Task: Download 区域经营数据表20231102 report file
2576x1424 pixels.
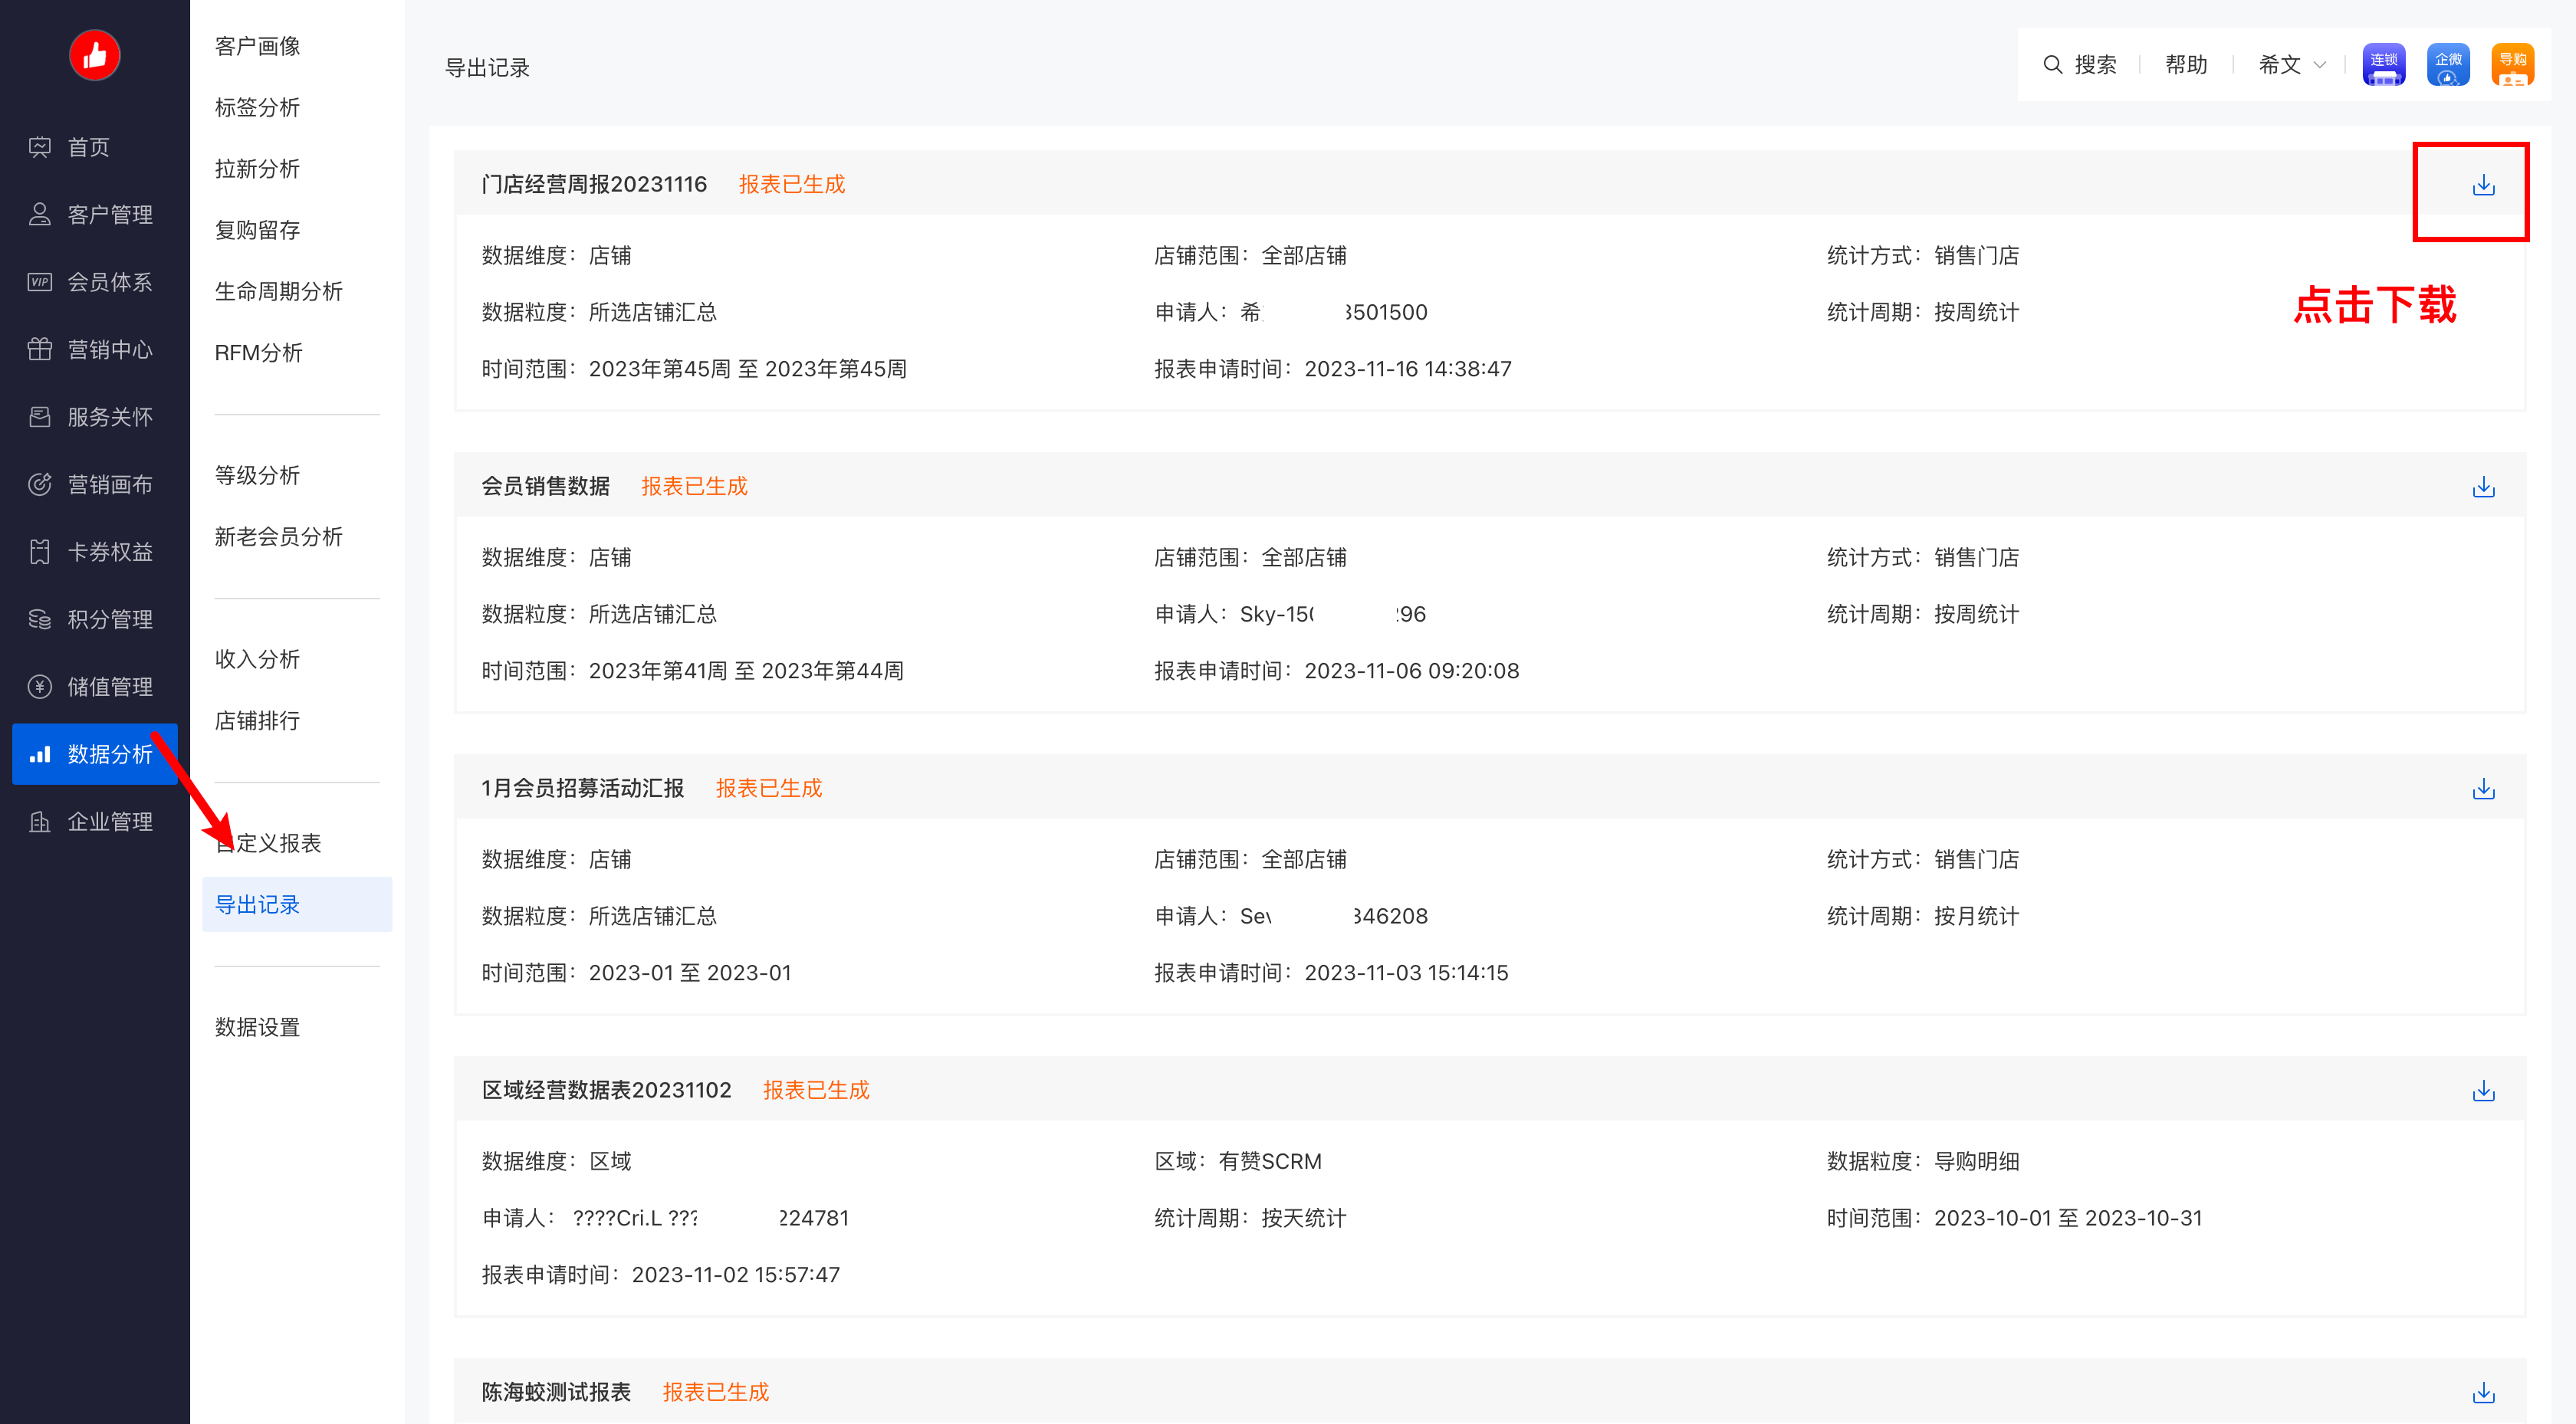Action: click(2483, 1091)
